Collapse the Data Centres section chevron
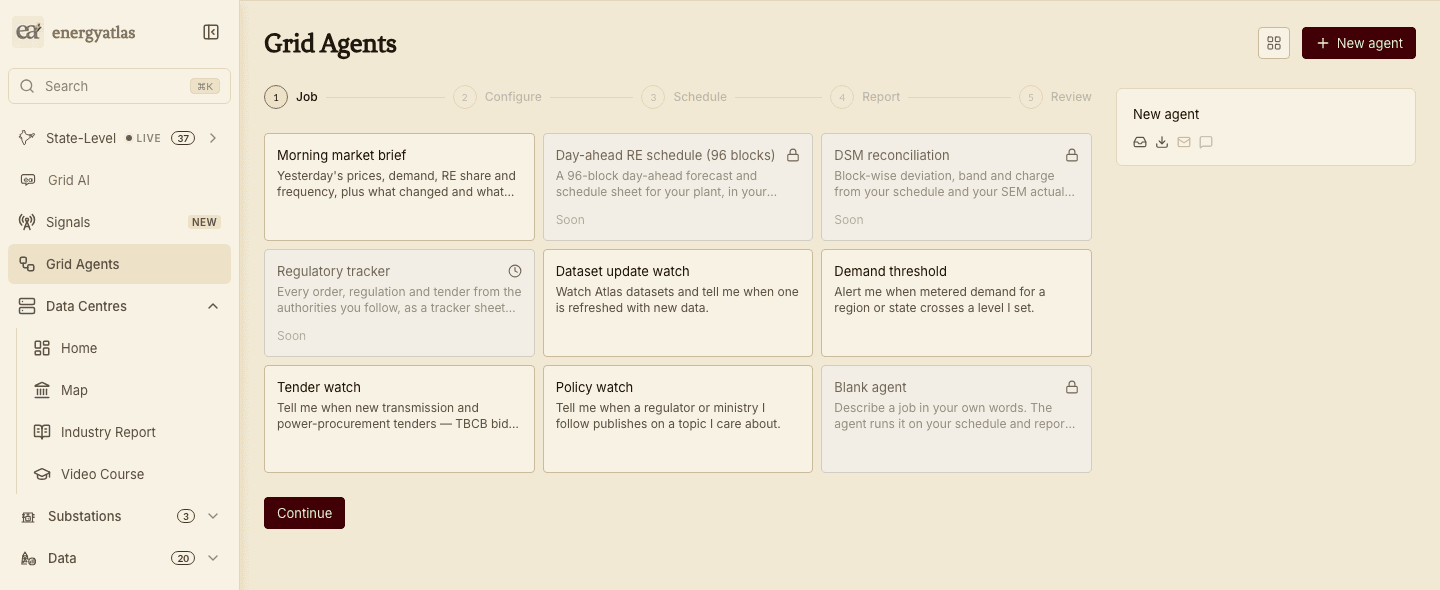The height and width of the screenshot is (590, 1440). 213,306
